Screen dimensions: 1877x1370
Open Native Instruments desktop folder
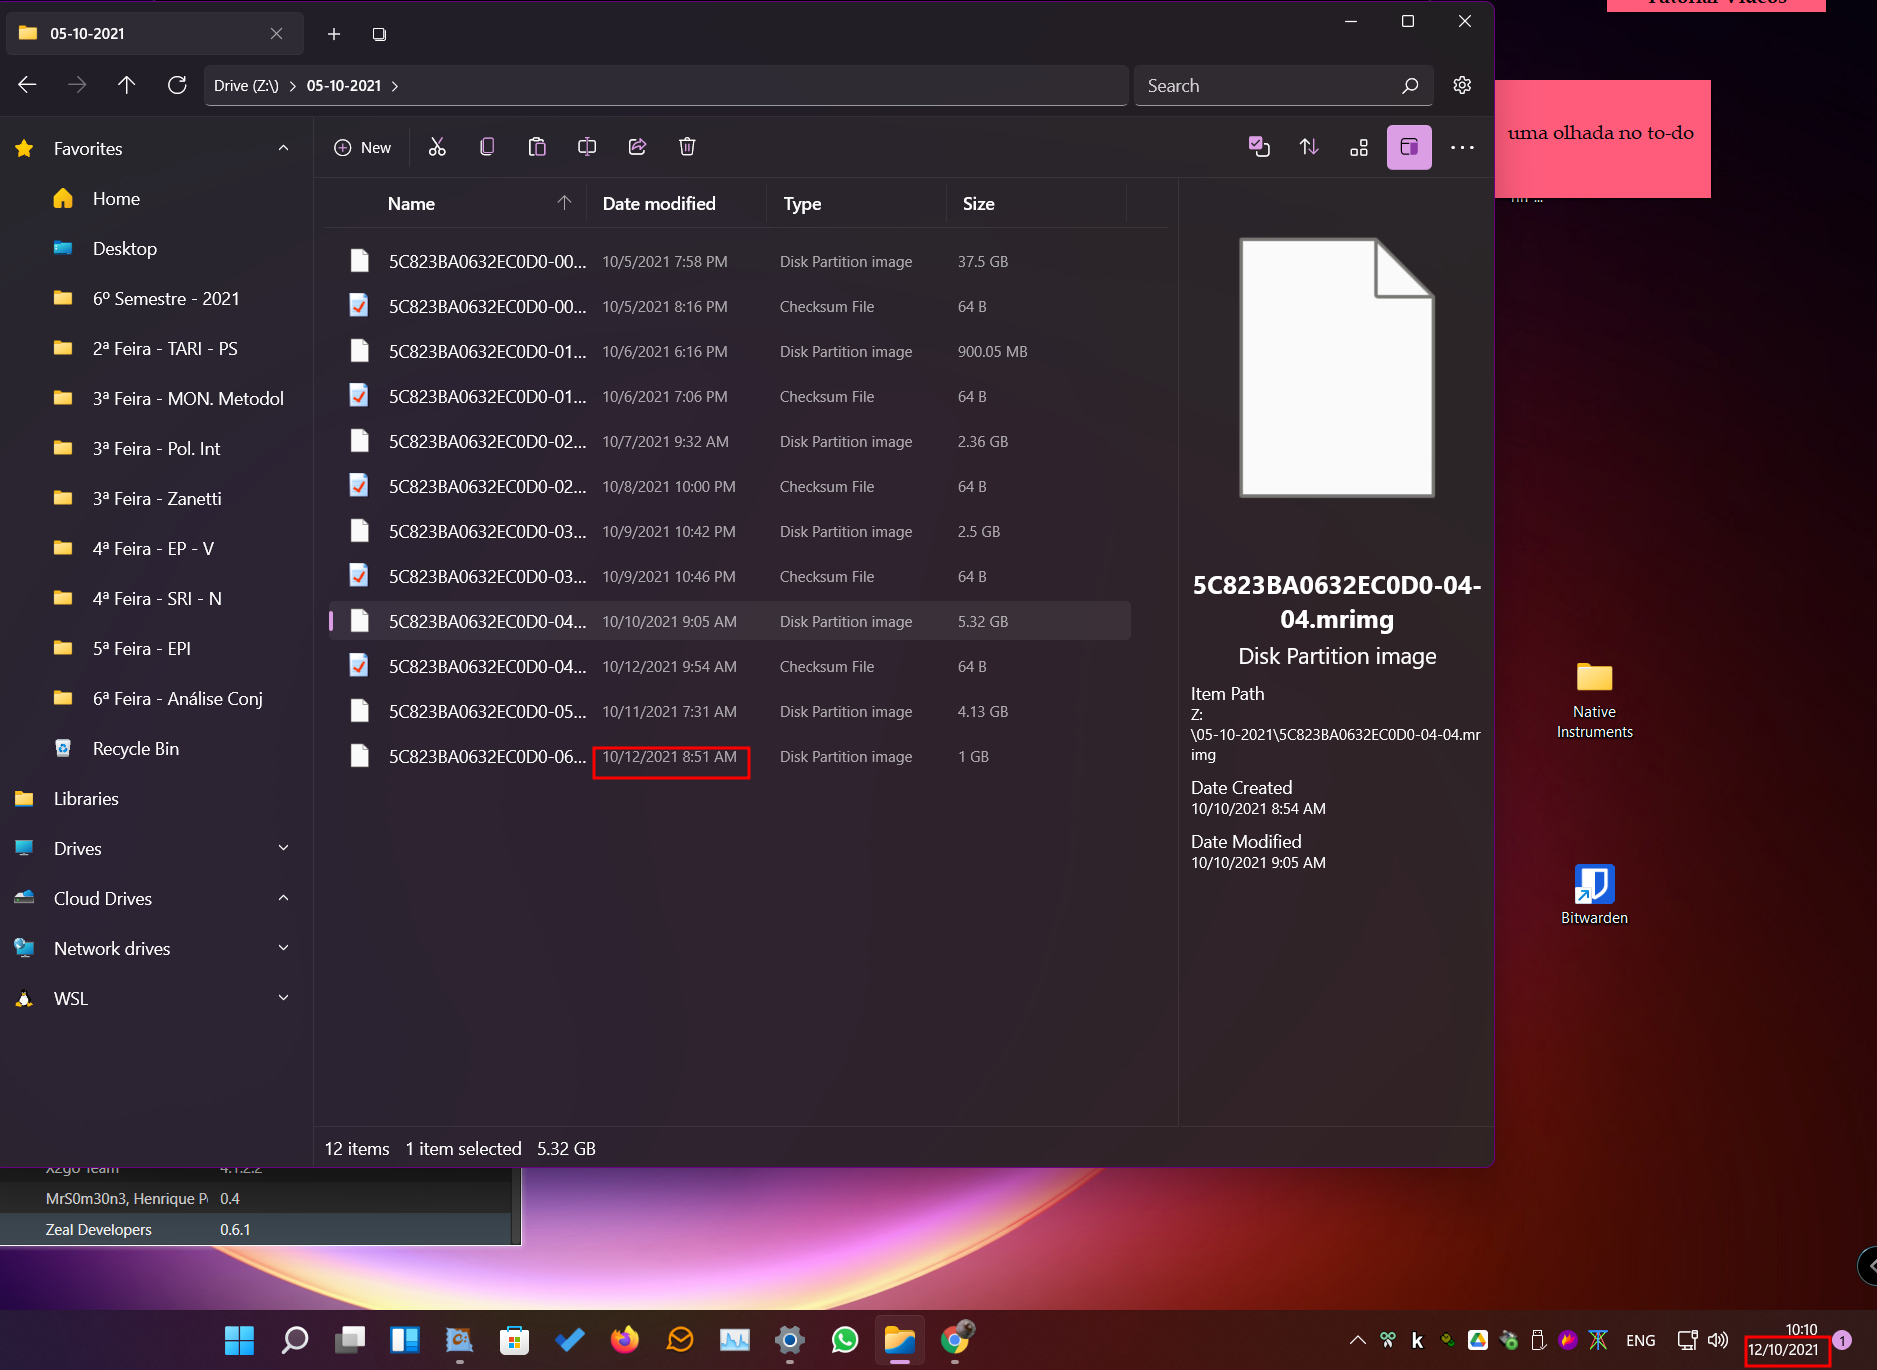(x=1594, y=700)
